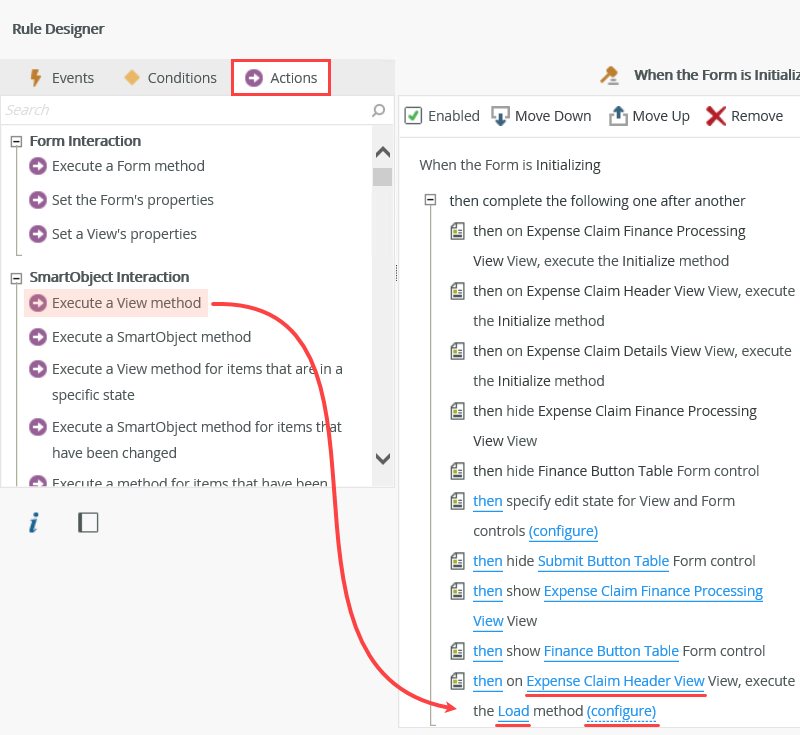Click the red Remove X icon
The image size is (800, 735).
[x=715, y=115]
